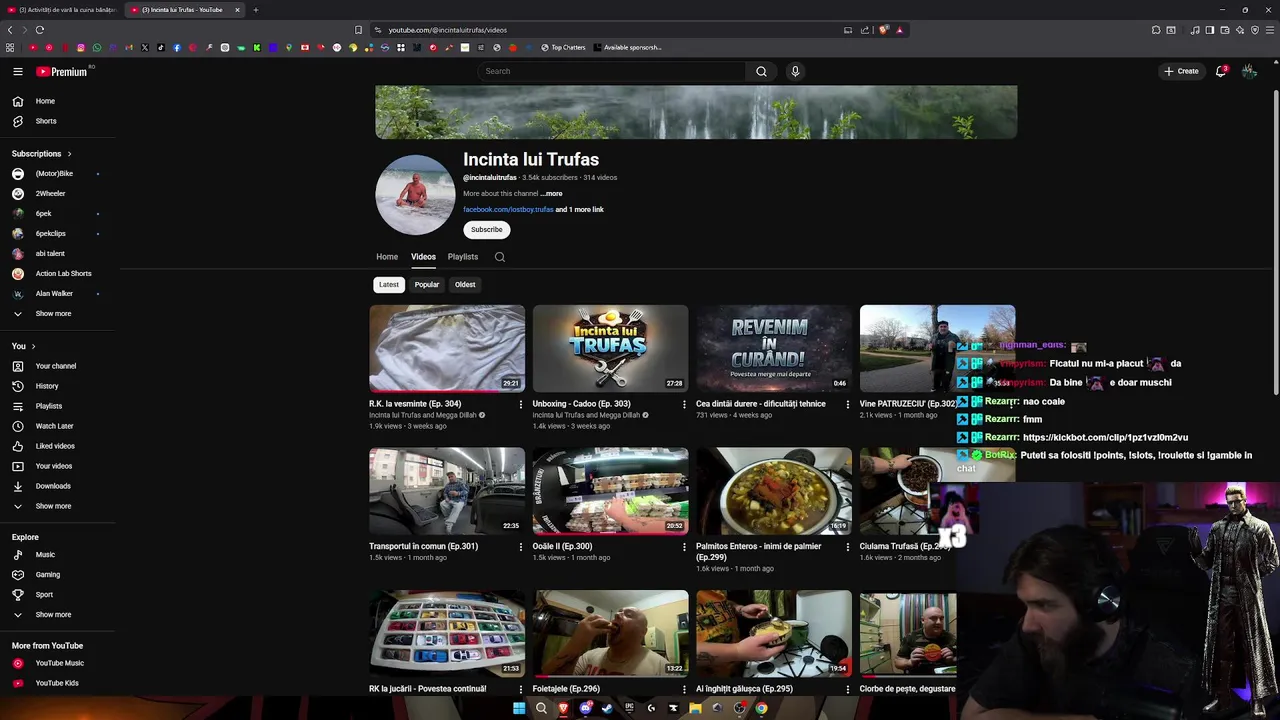Open the channel Playlists tab
This screenshot has width=1280, height=720.
click(x=463, y=257)
